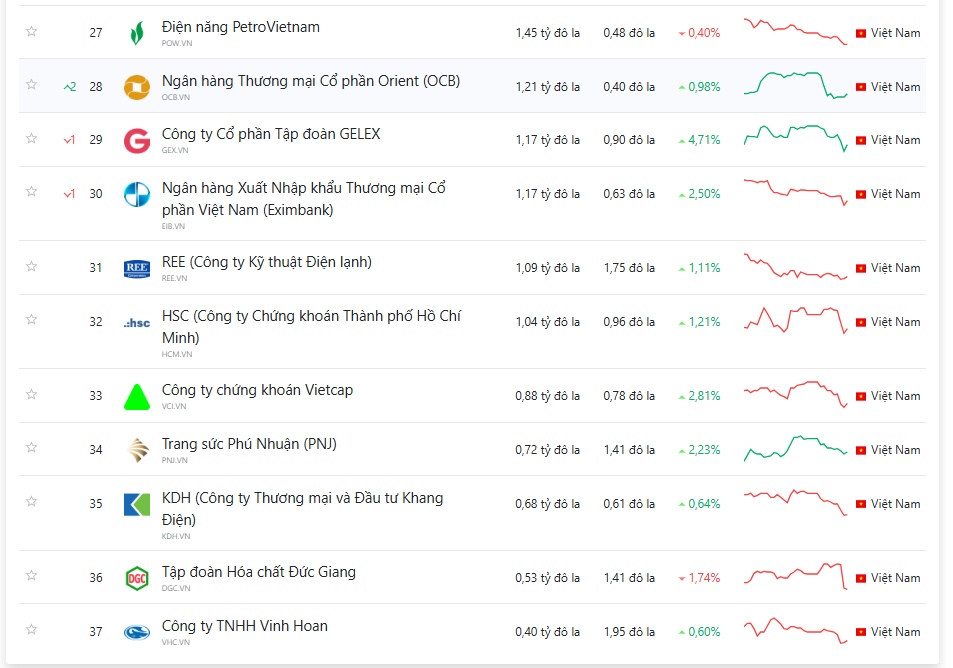Screen dimensions: 953x668
Task: Click the Vietnam flag in REE row
Action: 861,268
